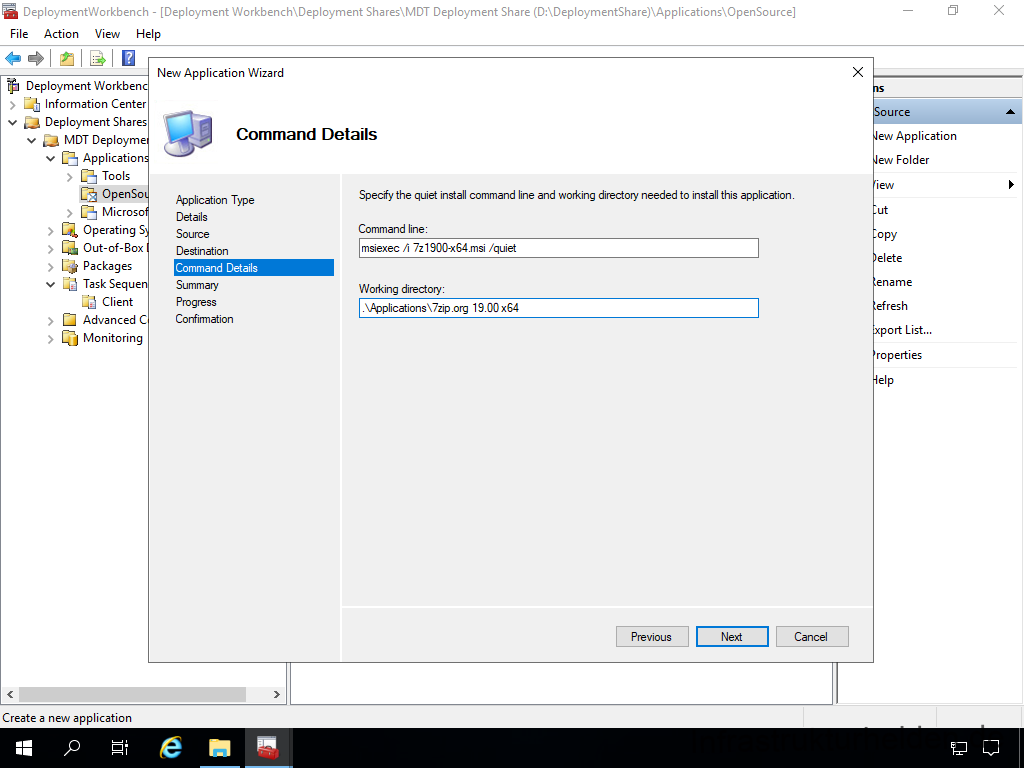Click the Back arrow toolbar icon

coord(13,58)
